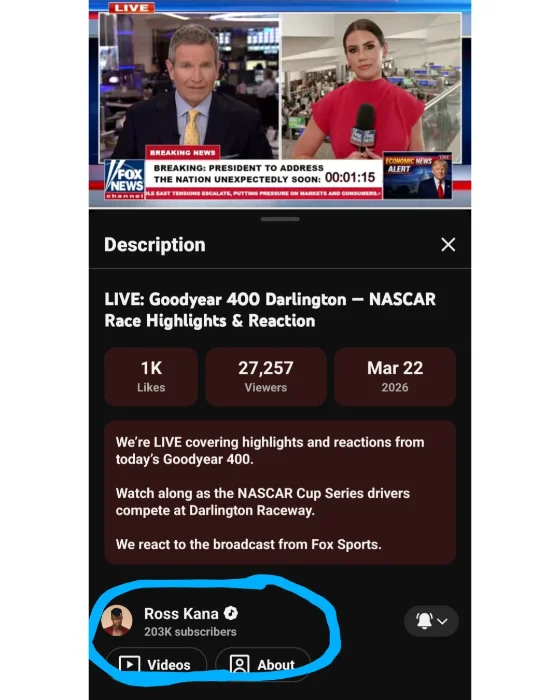Open the About channel button

[263, 664]
